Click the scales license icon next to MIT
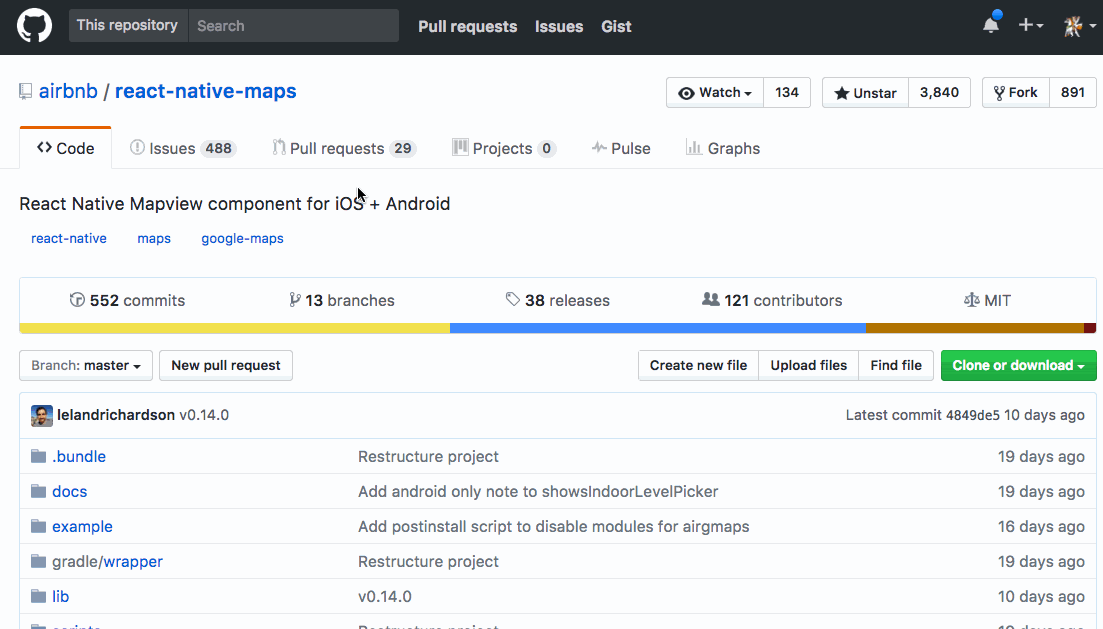 971,300
